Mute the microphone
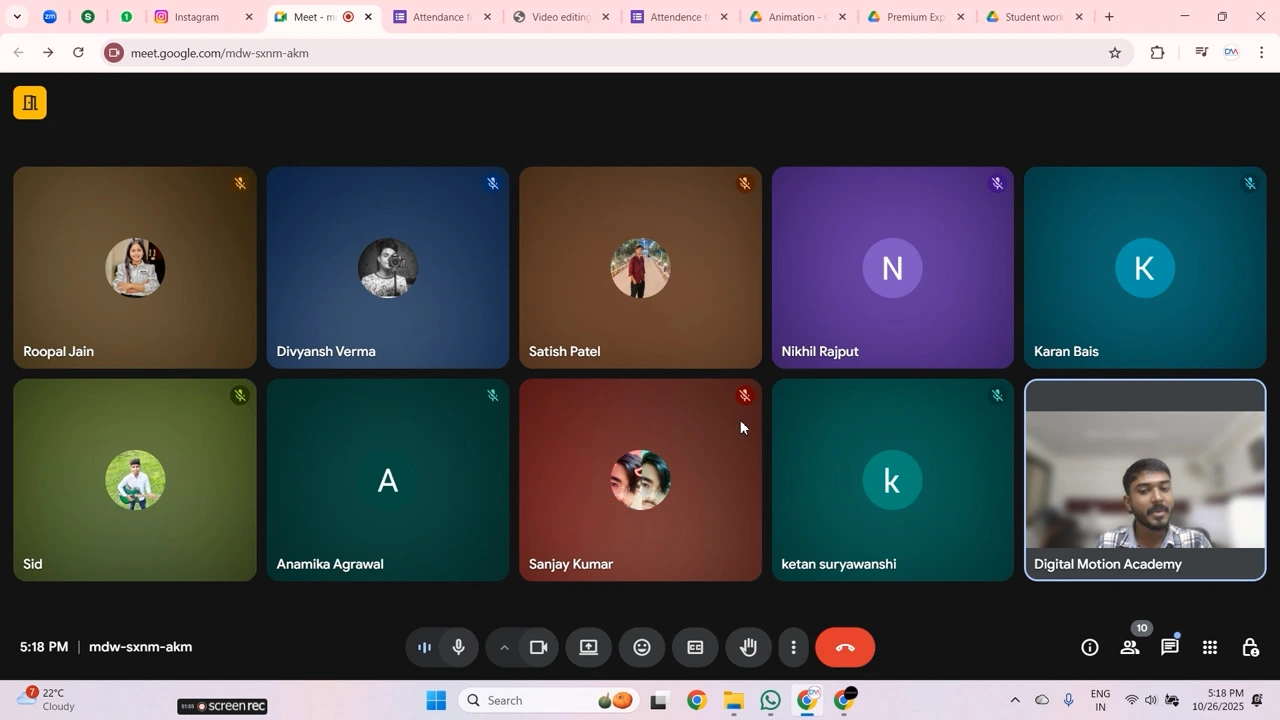The image size is (1280, 720). pyautogui.click(x=459, y=648)
